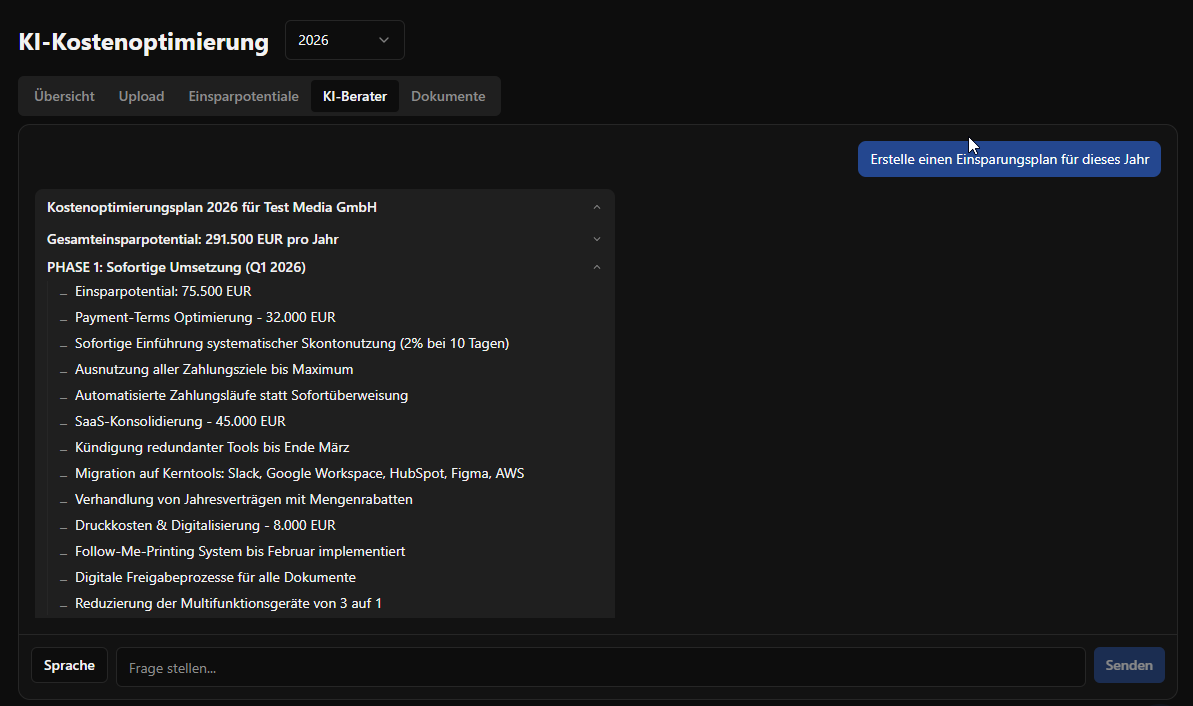Open the Dokumente tab
The image size is (1193, 706).
pyautogui.click(x=448, y=95)
